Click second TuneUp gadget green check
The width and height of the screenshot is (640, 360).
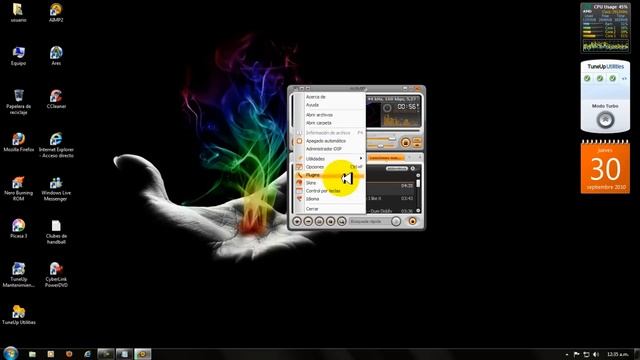pyautogui.click(x=600, y=78)
